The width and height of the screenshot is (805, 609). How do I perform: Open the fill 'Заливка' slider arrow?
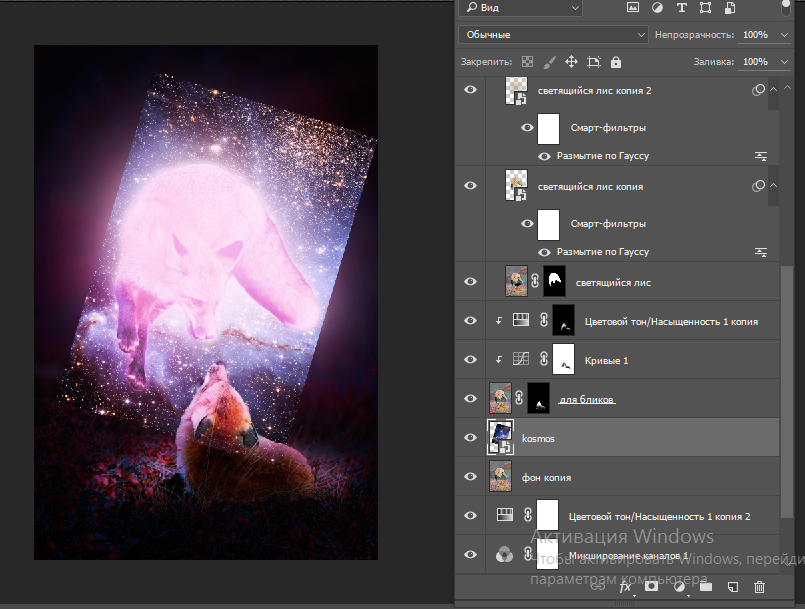pyautogui.click(x=784, y=62)
